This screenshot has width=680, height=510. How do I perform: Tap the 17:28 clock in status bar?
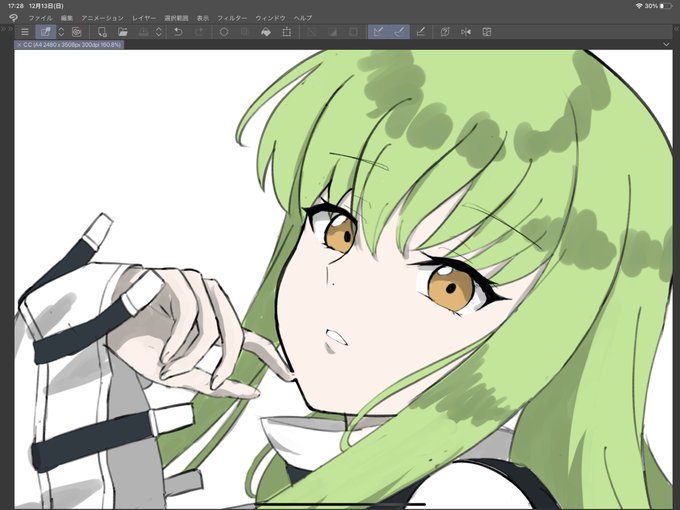coord(16,6)
